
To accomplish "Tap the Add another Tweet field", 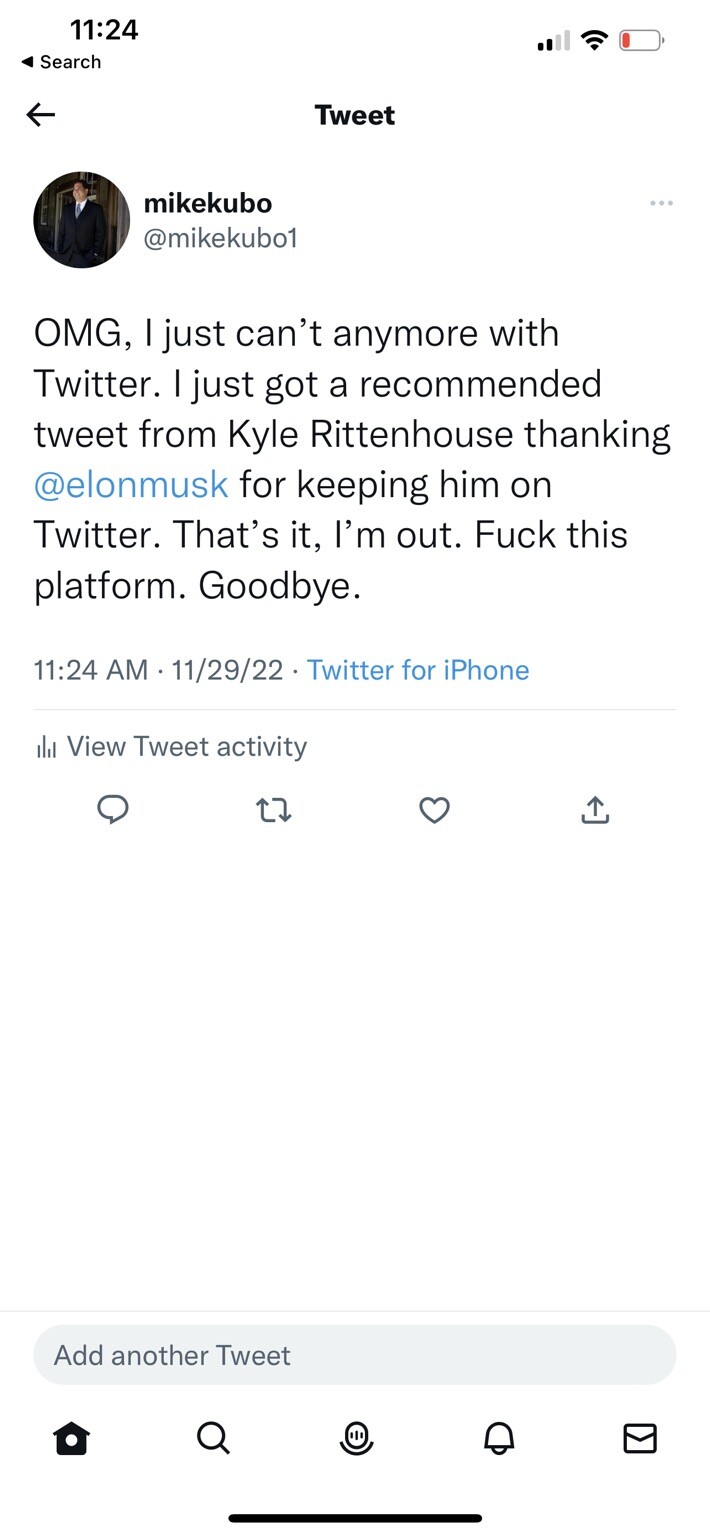I will click(355, 1355).
